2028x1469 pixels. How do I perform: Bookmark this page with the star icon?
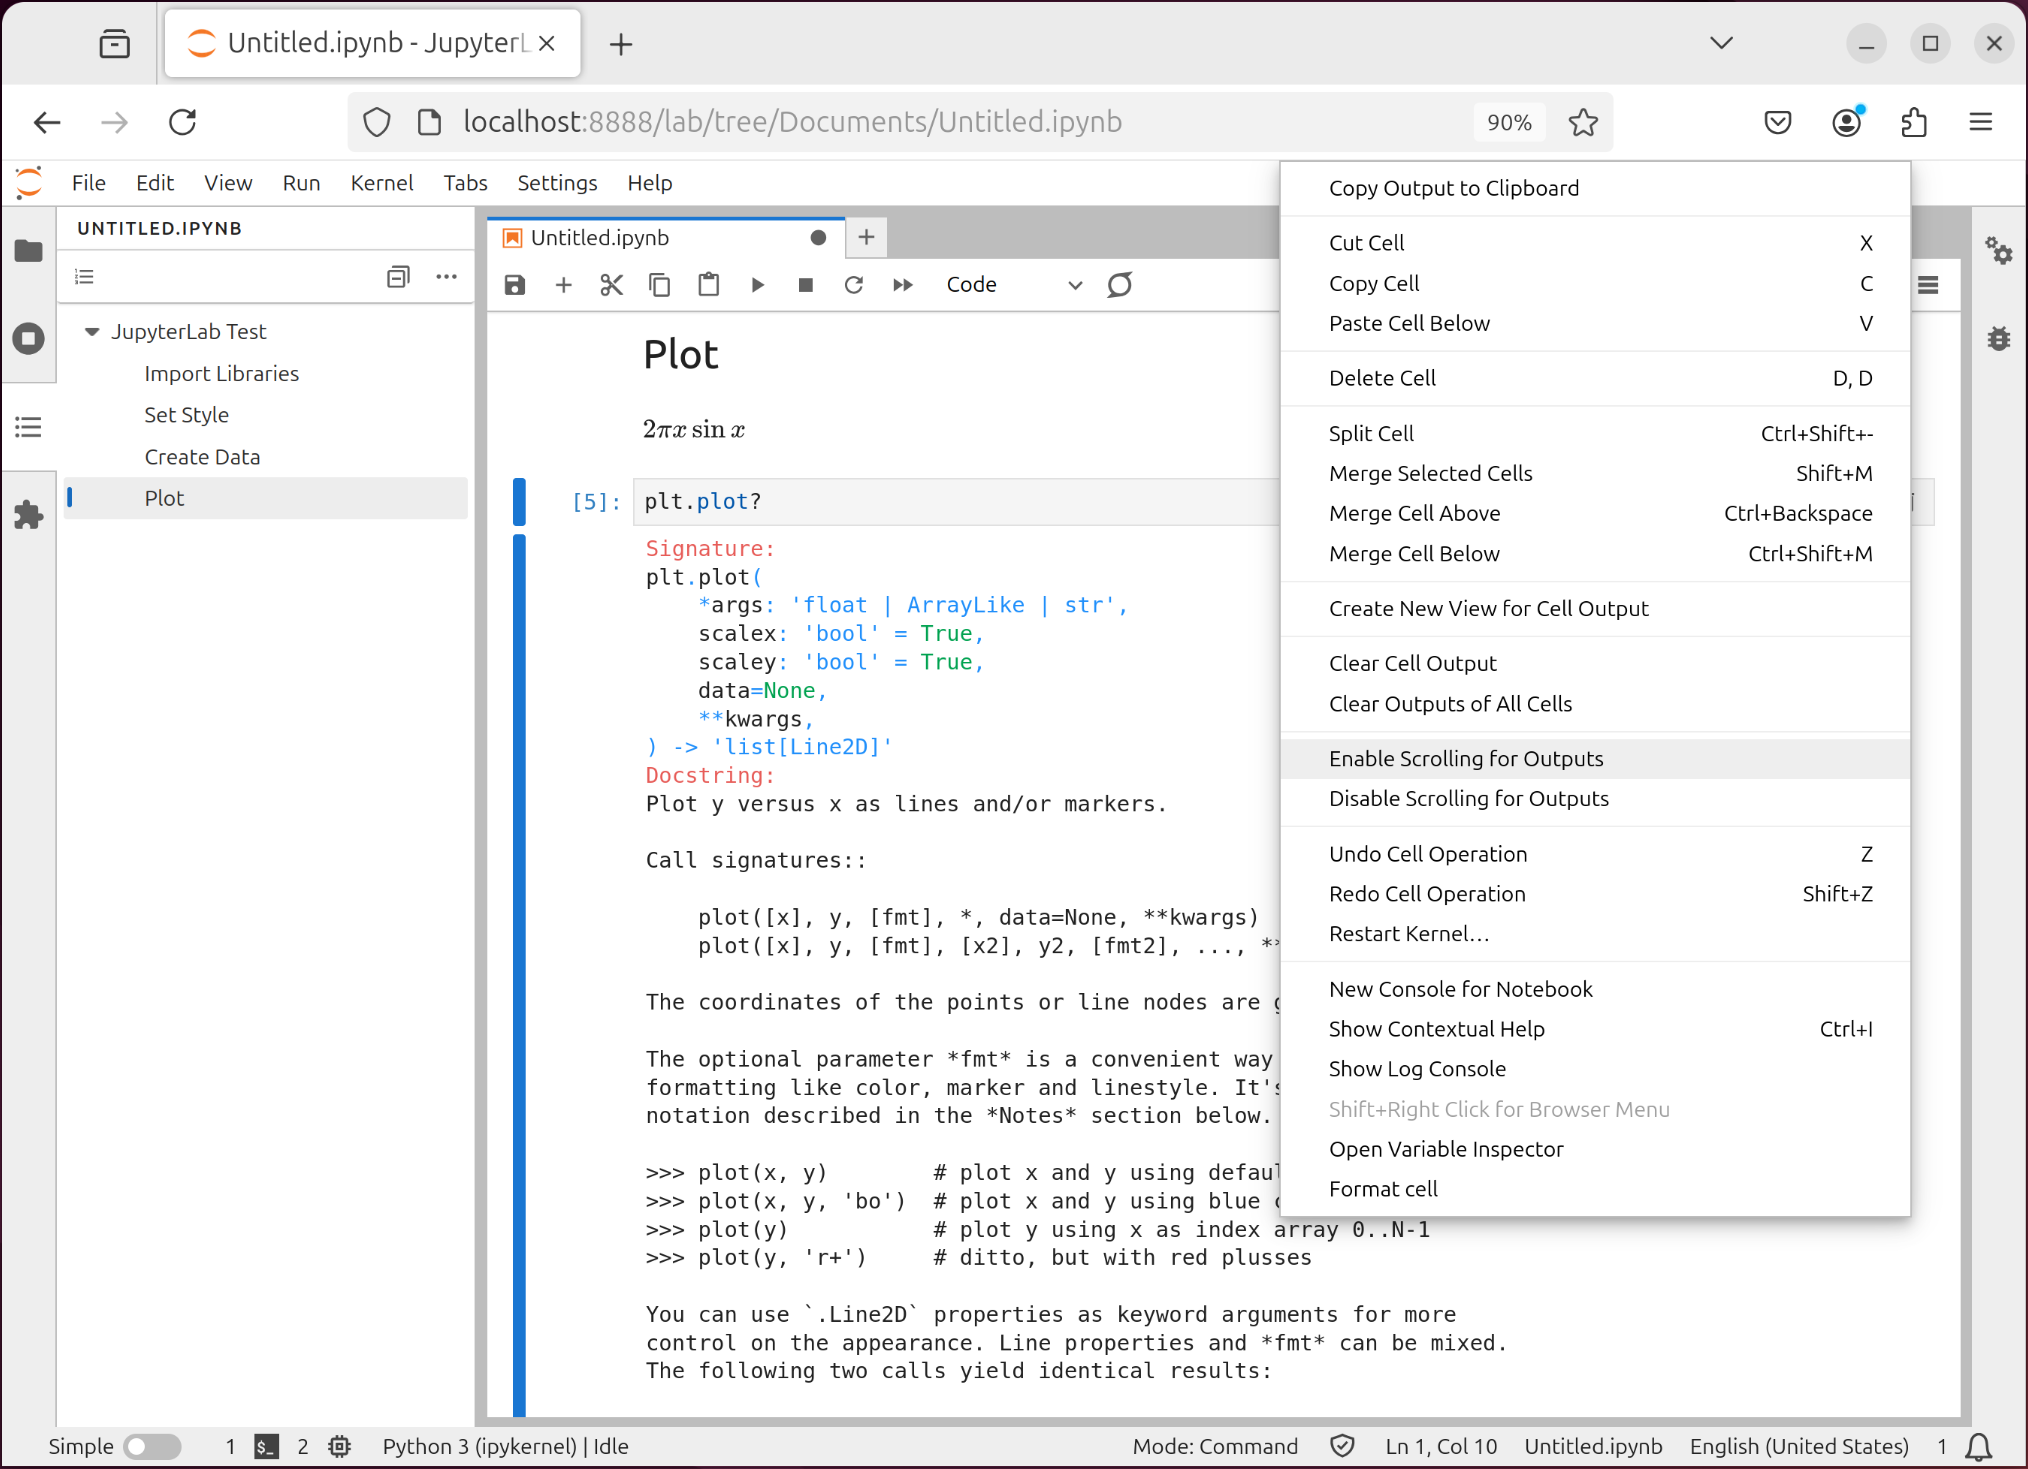pos(1583,122)
